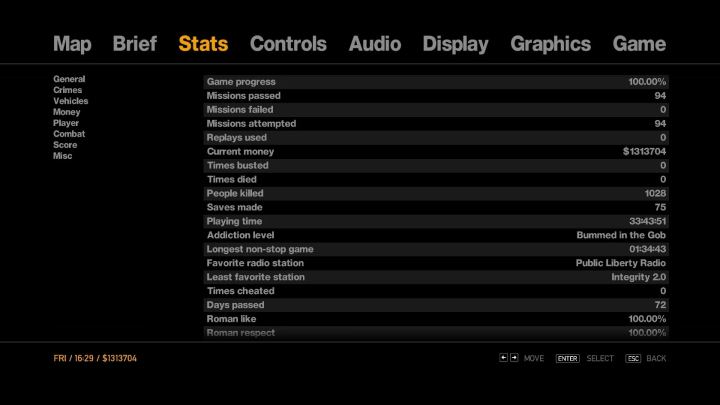
Task: Click the Missions failed row label
Action: pyautogui.click(x=240, y=110)
